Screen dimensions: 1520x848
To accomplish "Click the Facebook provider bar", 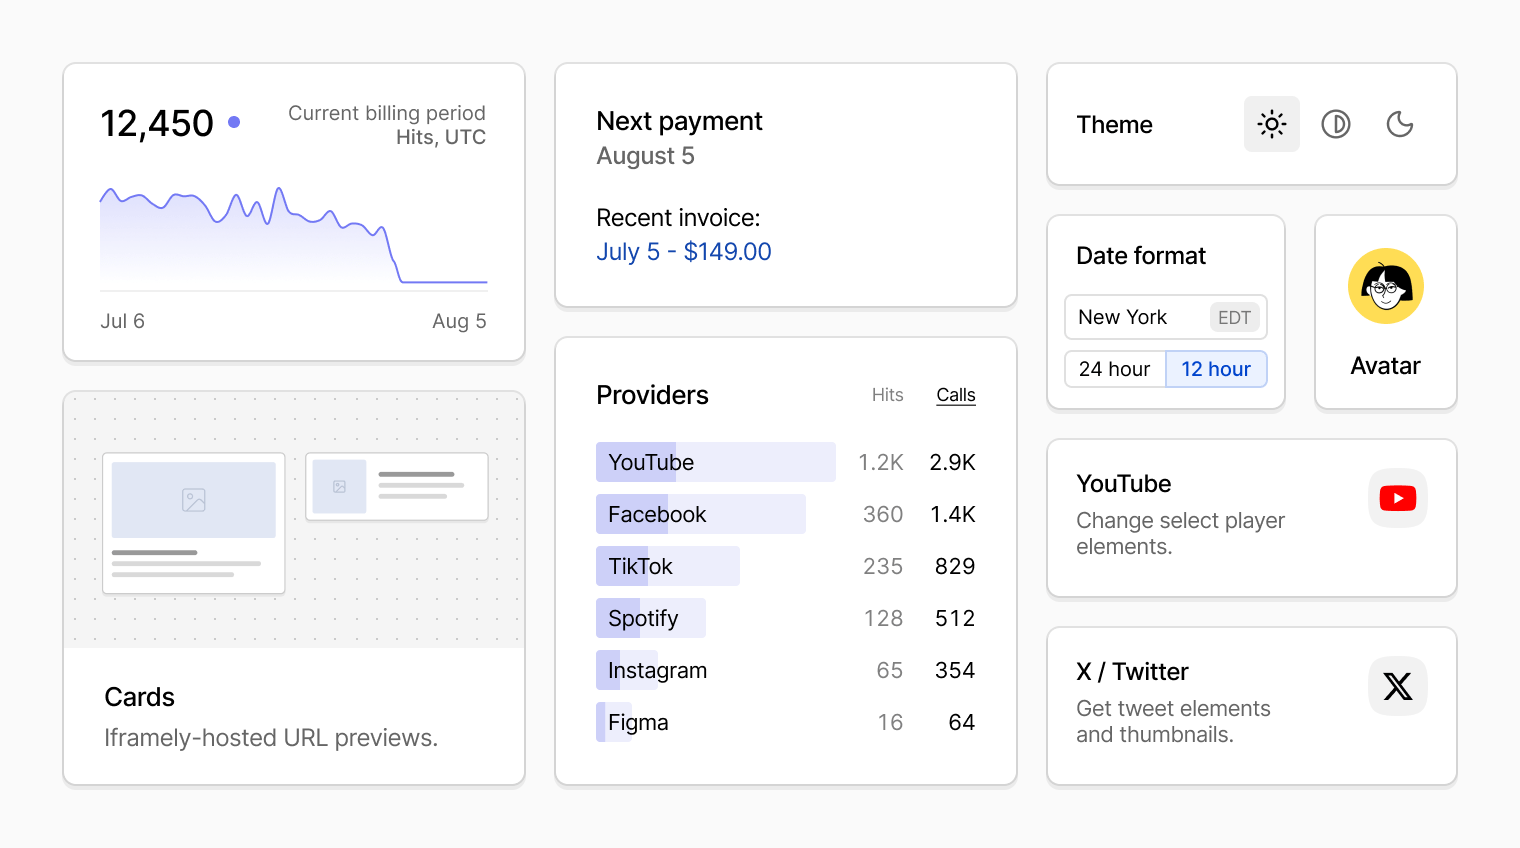I will 701,514.
